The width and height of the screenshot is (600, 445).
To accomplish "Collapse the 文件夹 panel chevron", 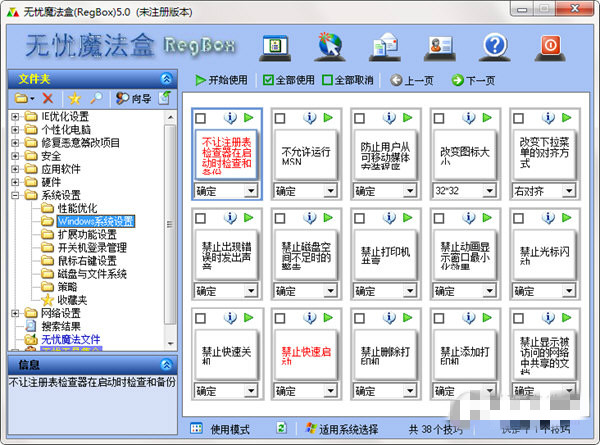I will tap(166, 79).
